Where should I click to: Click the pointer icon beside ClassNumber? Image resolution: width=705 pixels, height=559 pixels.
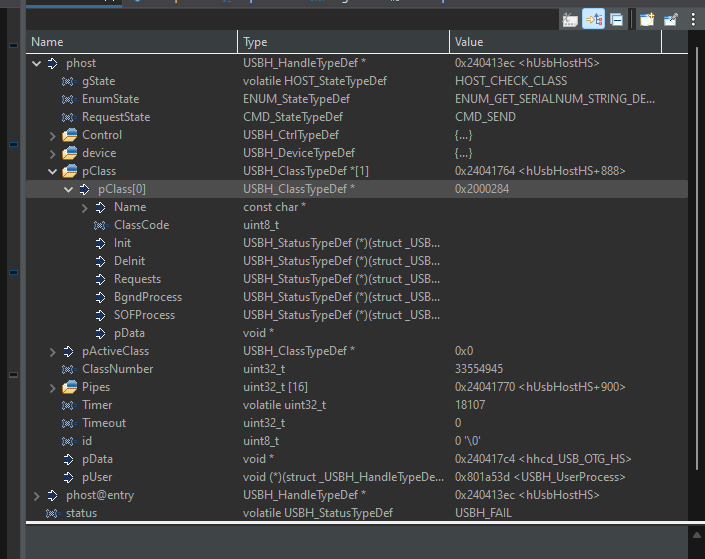[x=68, y=369]
